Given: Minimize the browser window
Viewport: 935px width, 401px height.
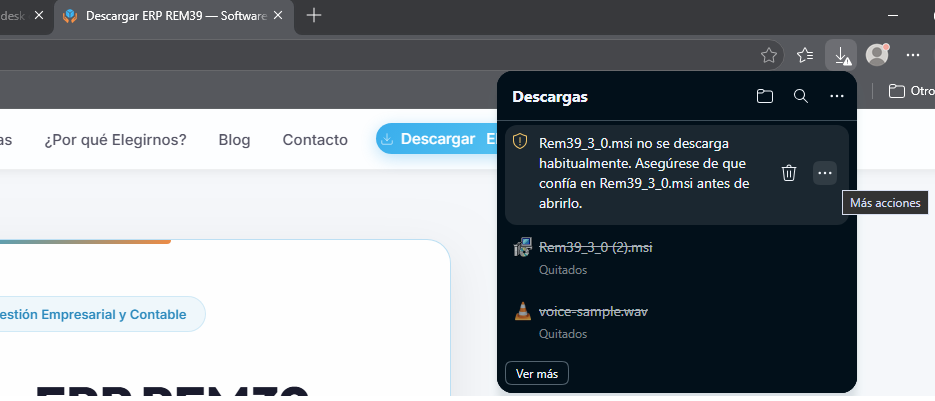Looking at the screenshot, I should pos(893,16).
